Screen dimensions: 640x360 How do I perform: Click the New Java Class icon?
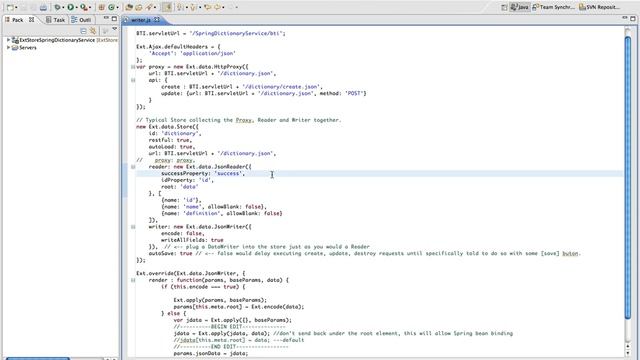[111, 7]
